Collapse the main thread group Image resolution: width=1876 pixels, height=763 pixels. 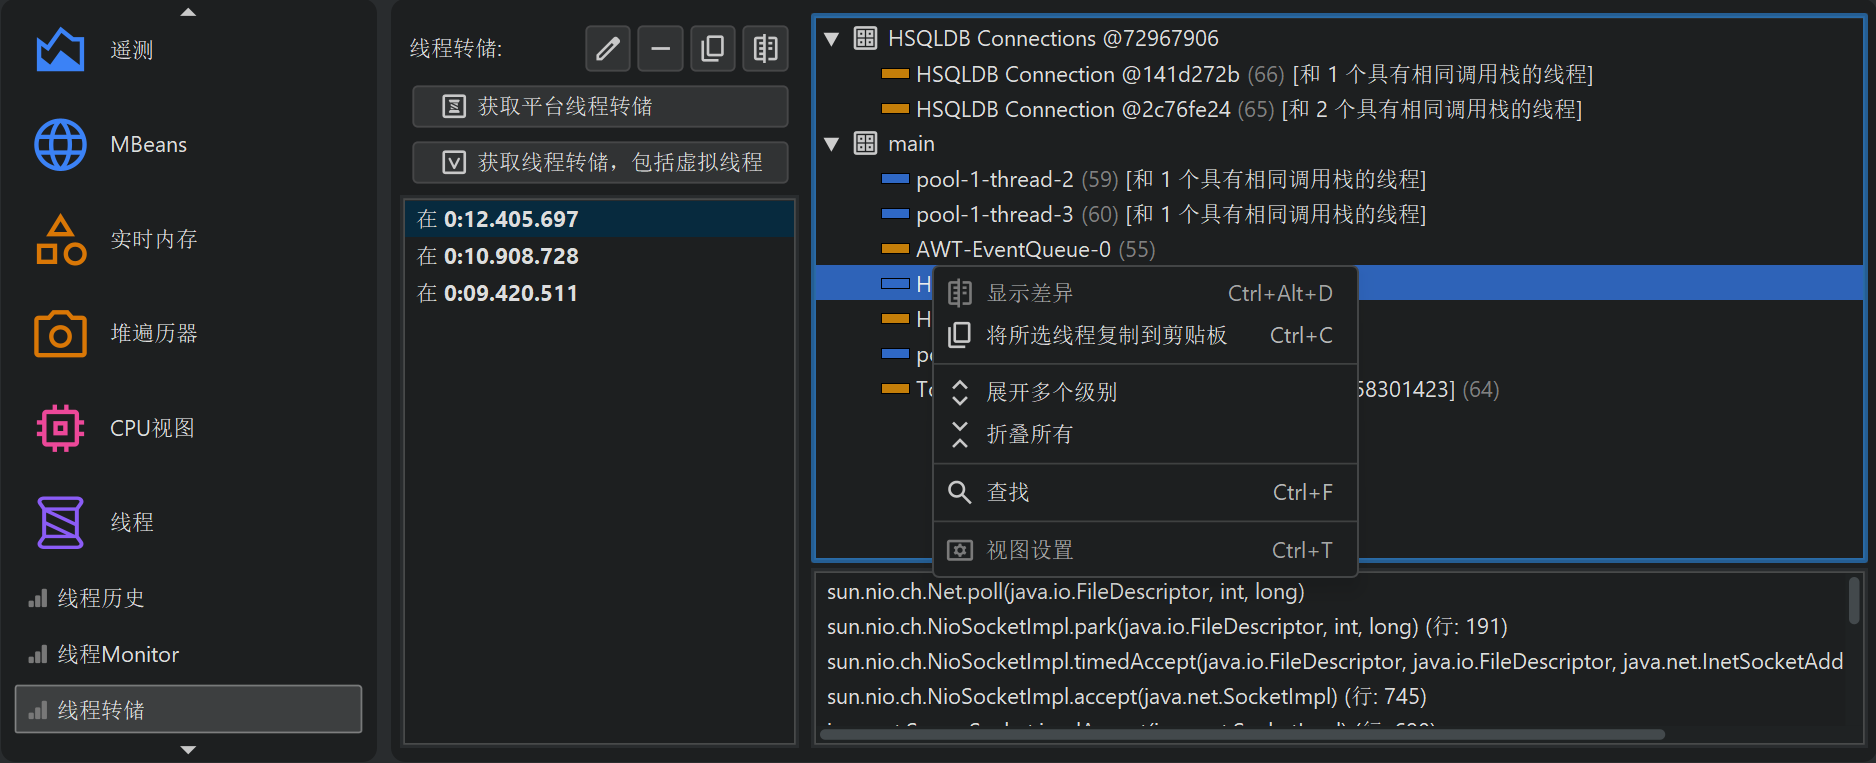coord(831,144)
